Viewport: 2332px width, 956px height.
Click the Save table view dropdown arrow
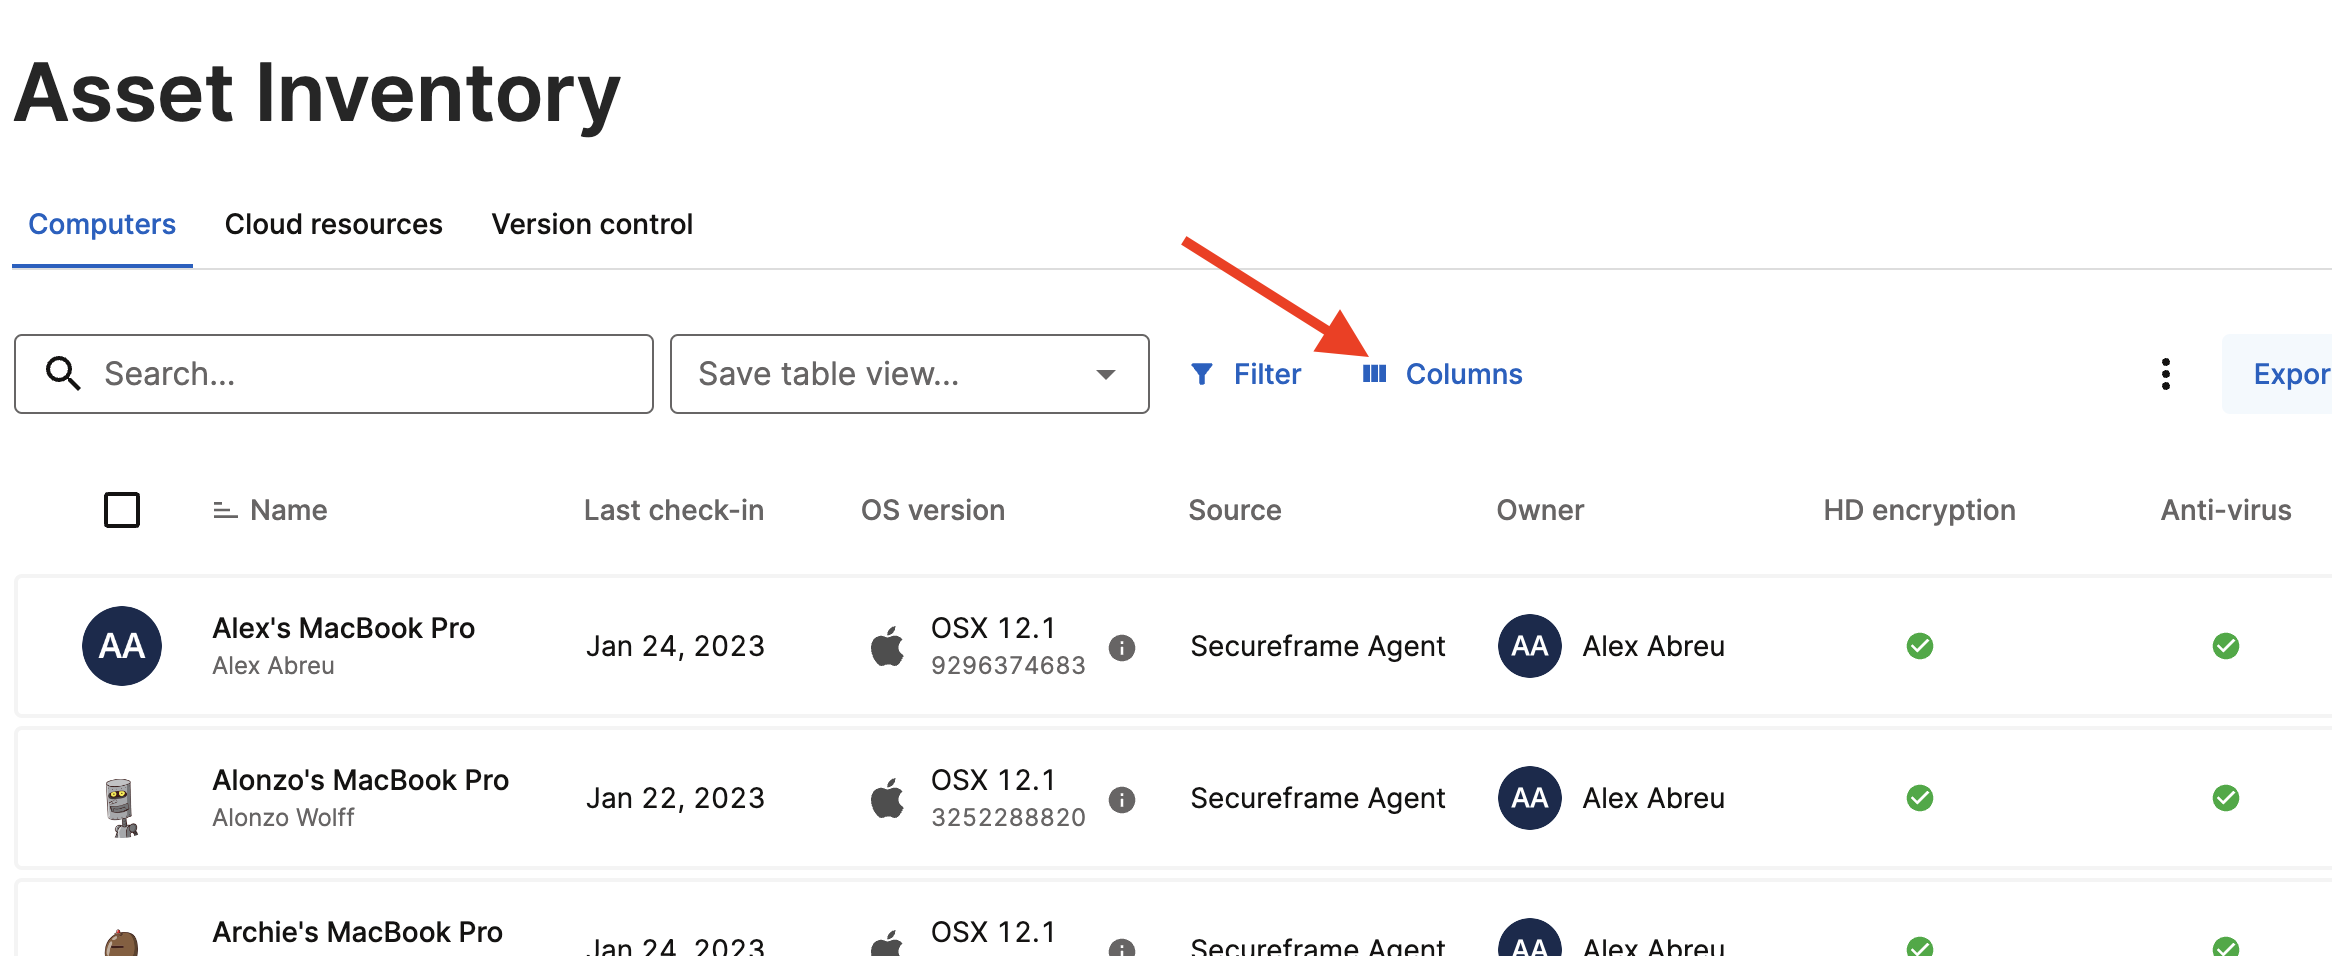pyautogui.click(x=1105, y=375)
